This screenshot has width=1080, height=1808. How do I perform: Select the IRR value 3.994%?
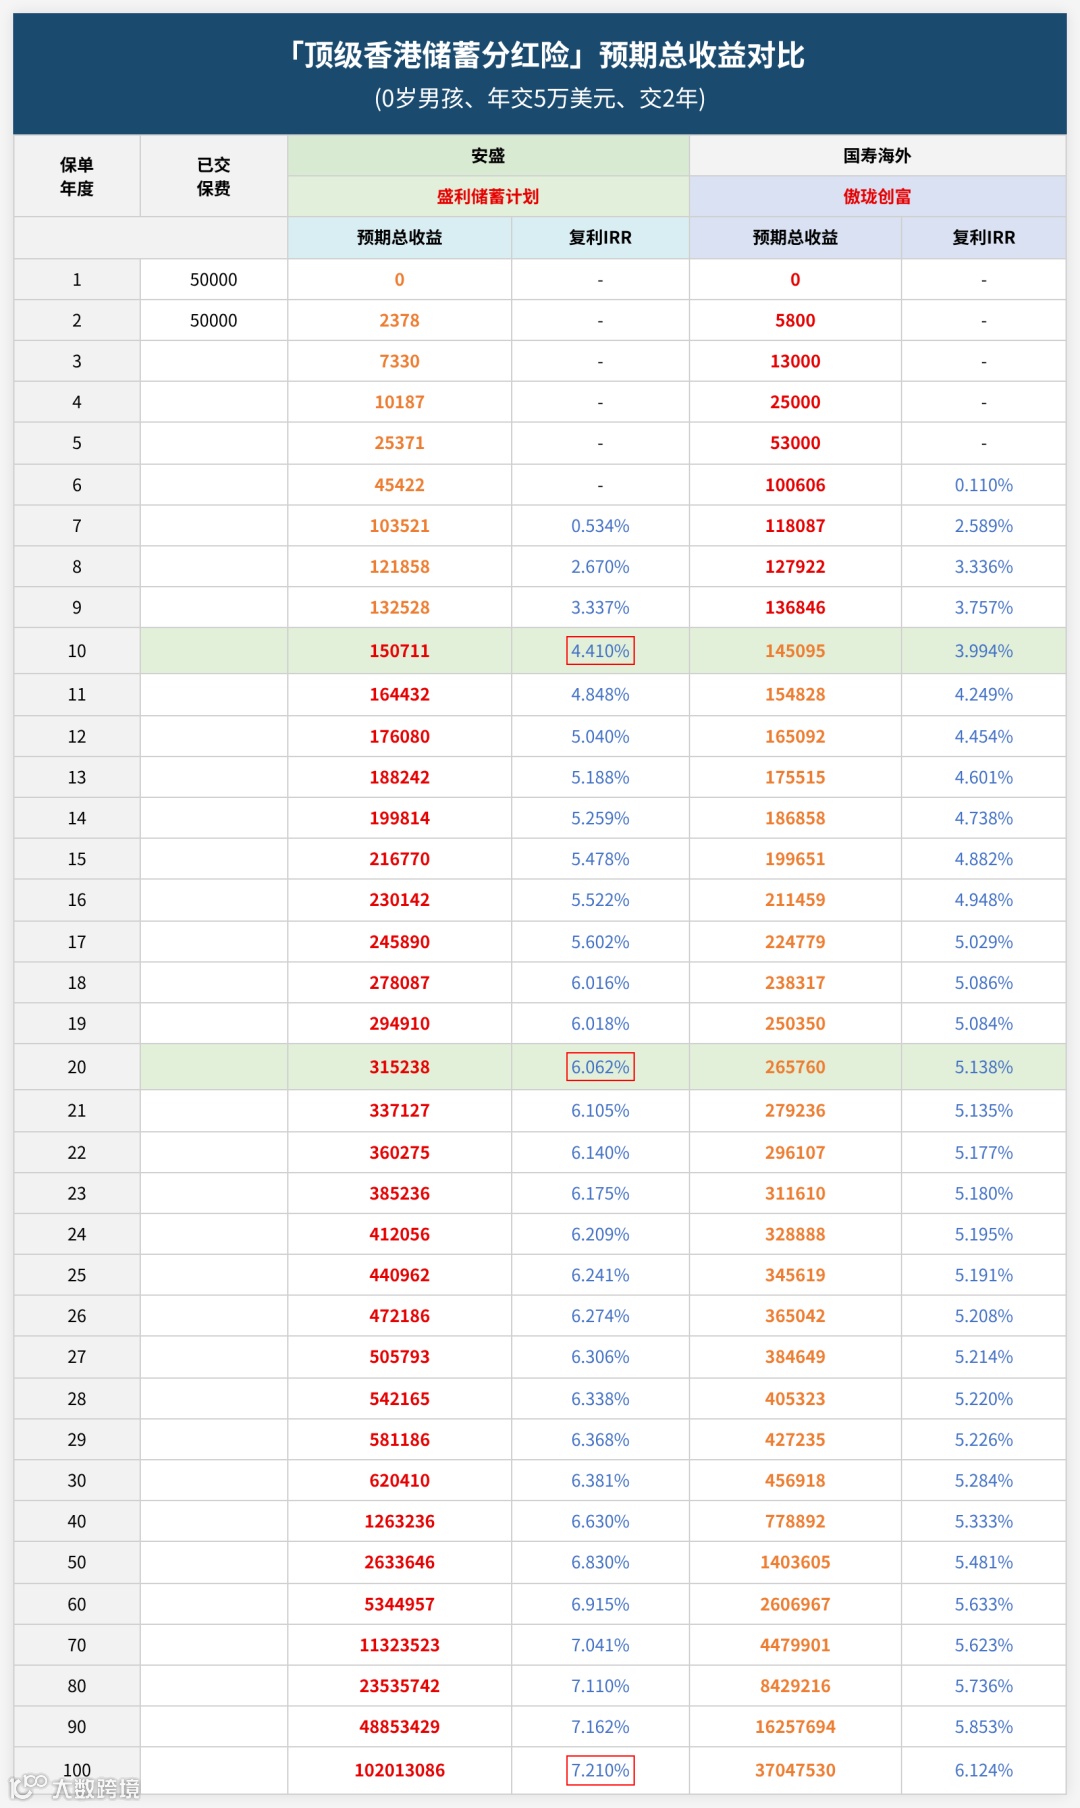(x=984, y=652)
